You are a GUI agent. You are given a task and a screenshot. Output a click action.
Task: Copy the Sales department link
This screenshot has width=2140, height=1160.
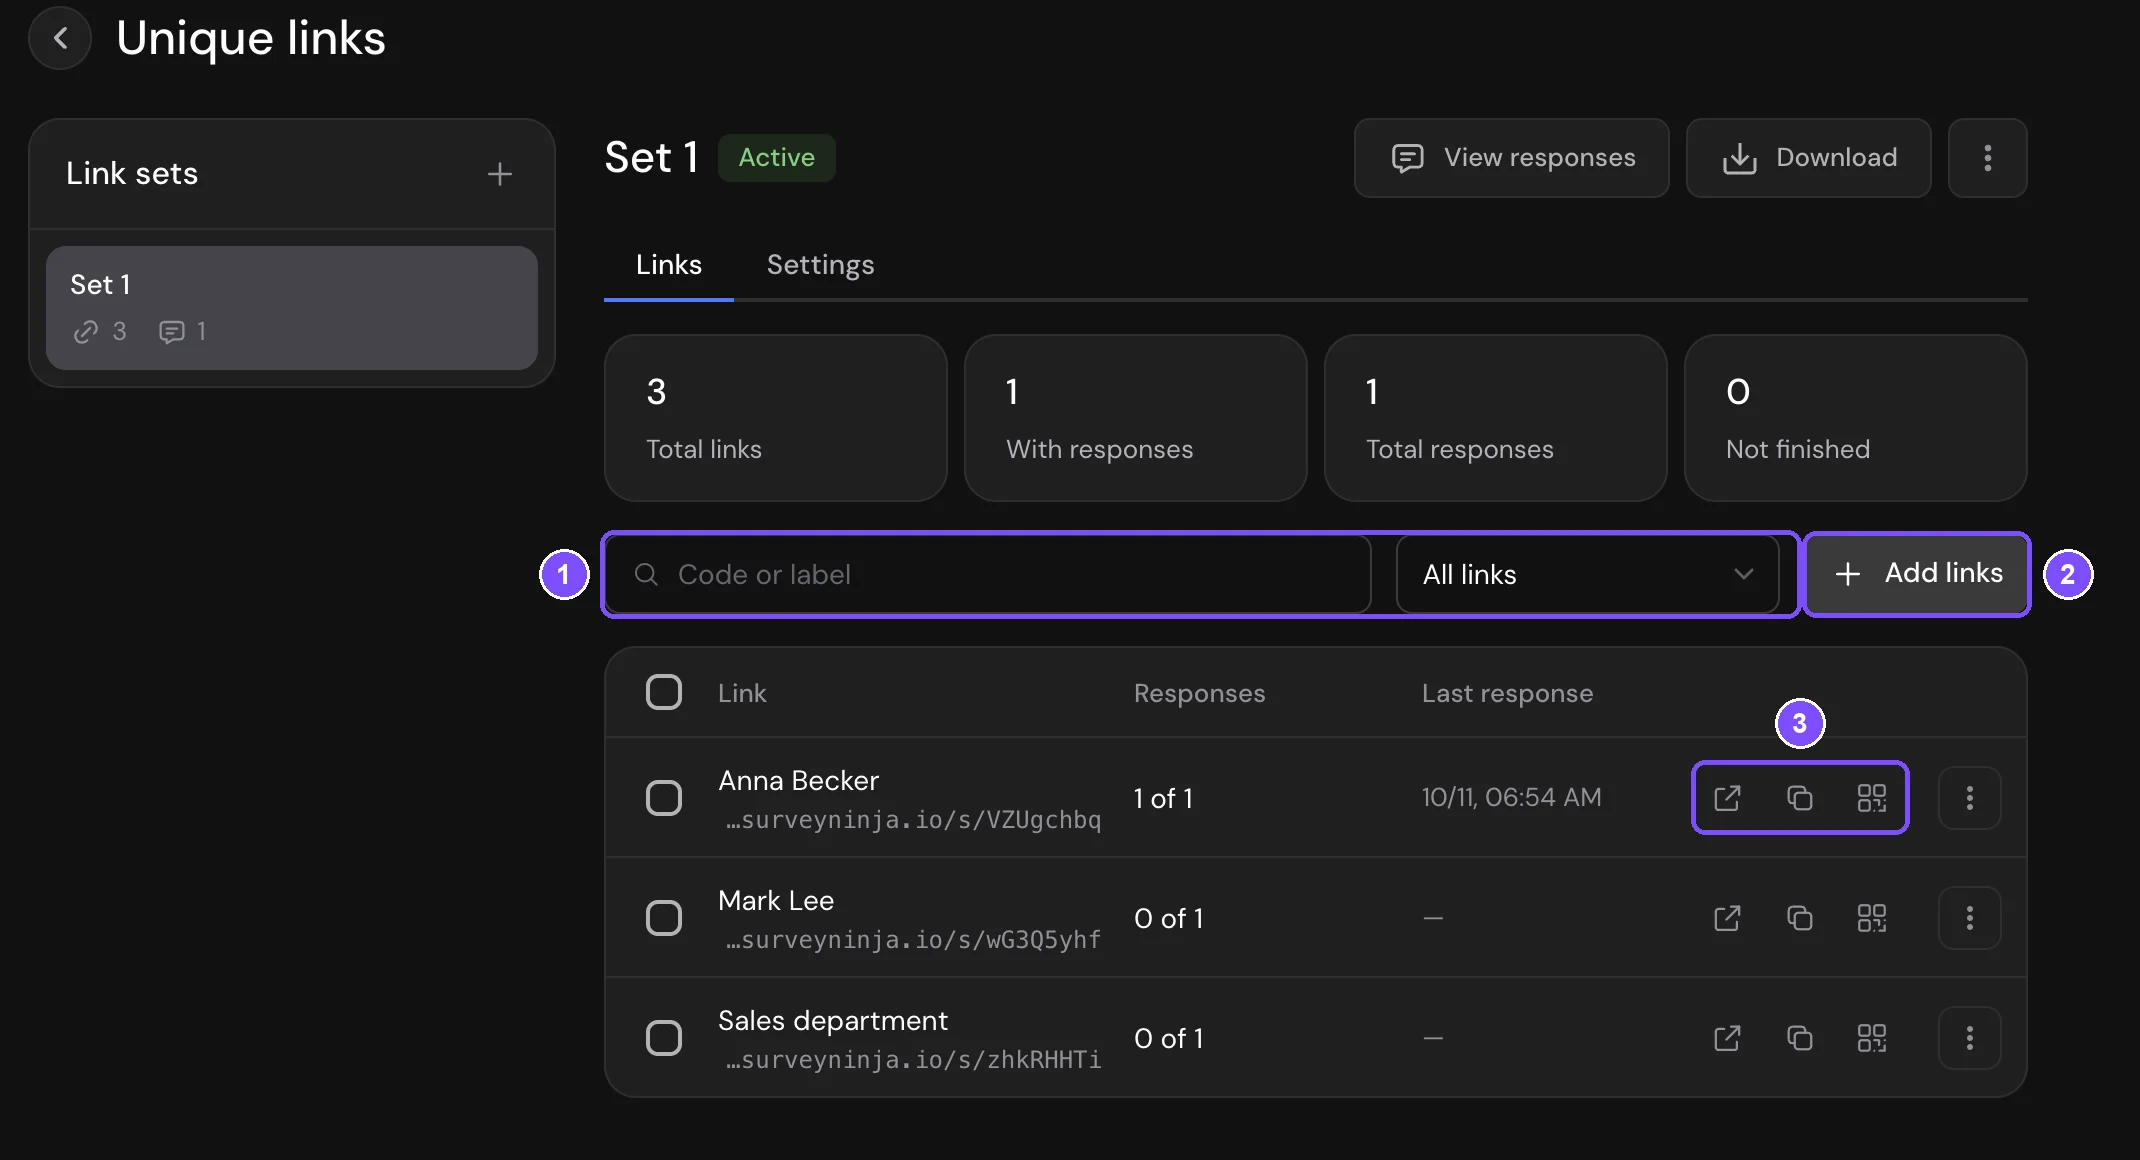[1799, 1038]
